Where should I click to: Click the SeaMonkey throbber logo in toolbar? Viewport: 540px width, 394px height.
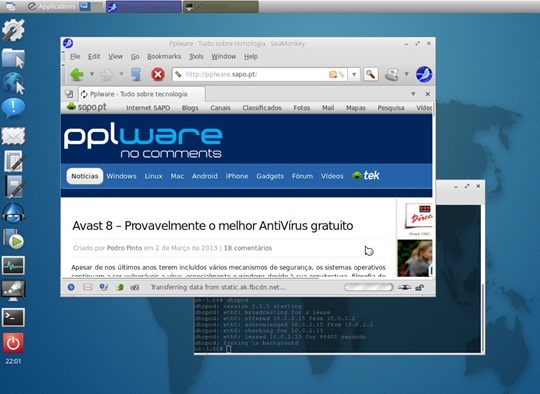pos(424,74)
